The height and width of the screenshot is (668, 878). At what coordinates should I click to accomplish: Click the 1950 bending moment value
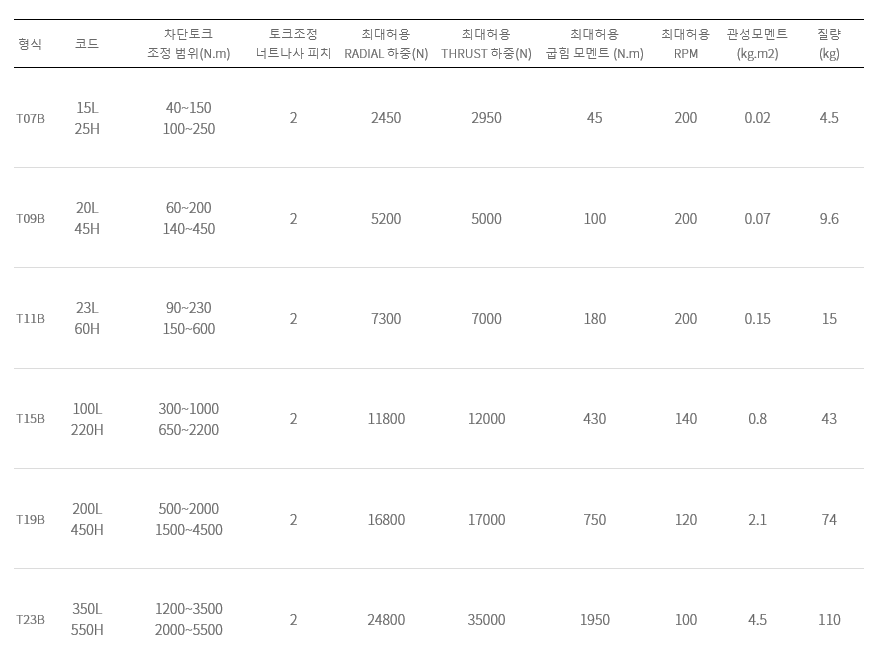pyautogui.click(x=595, y=620)
